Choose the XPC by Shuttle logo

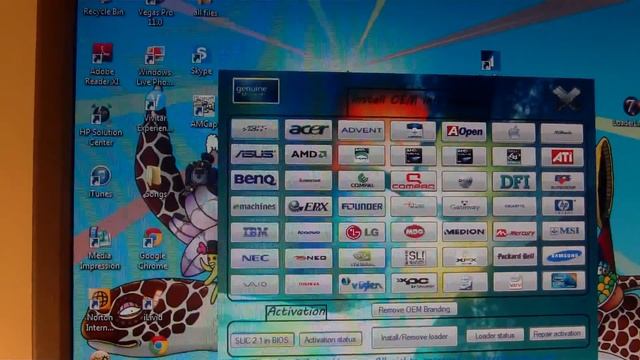click(413, 282)
